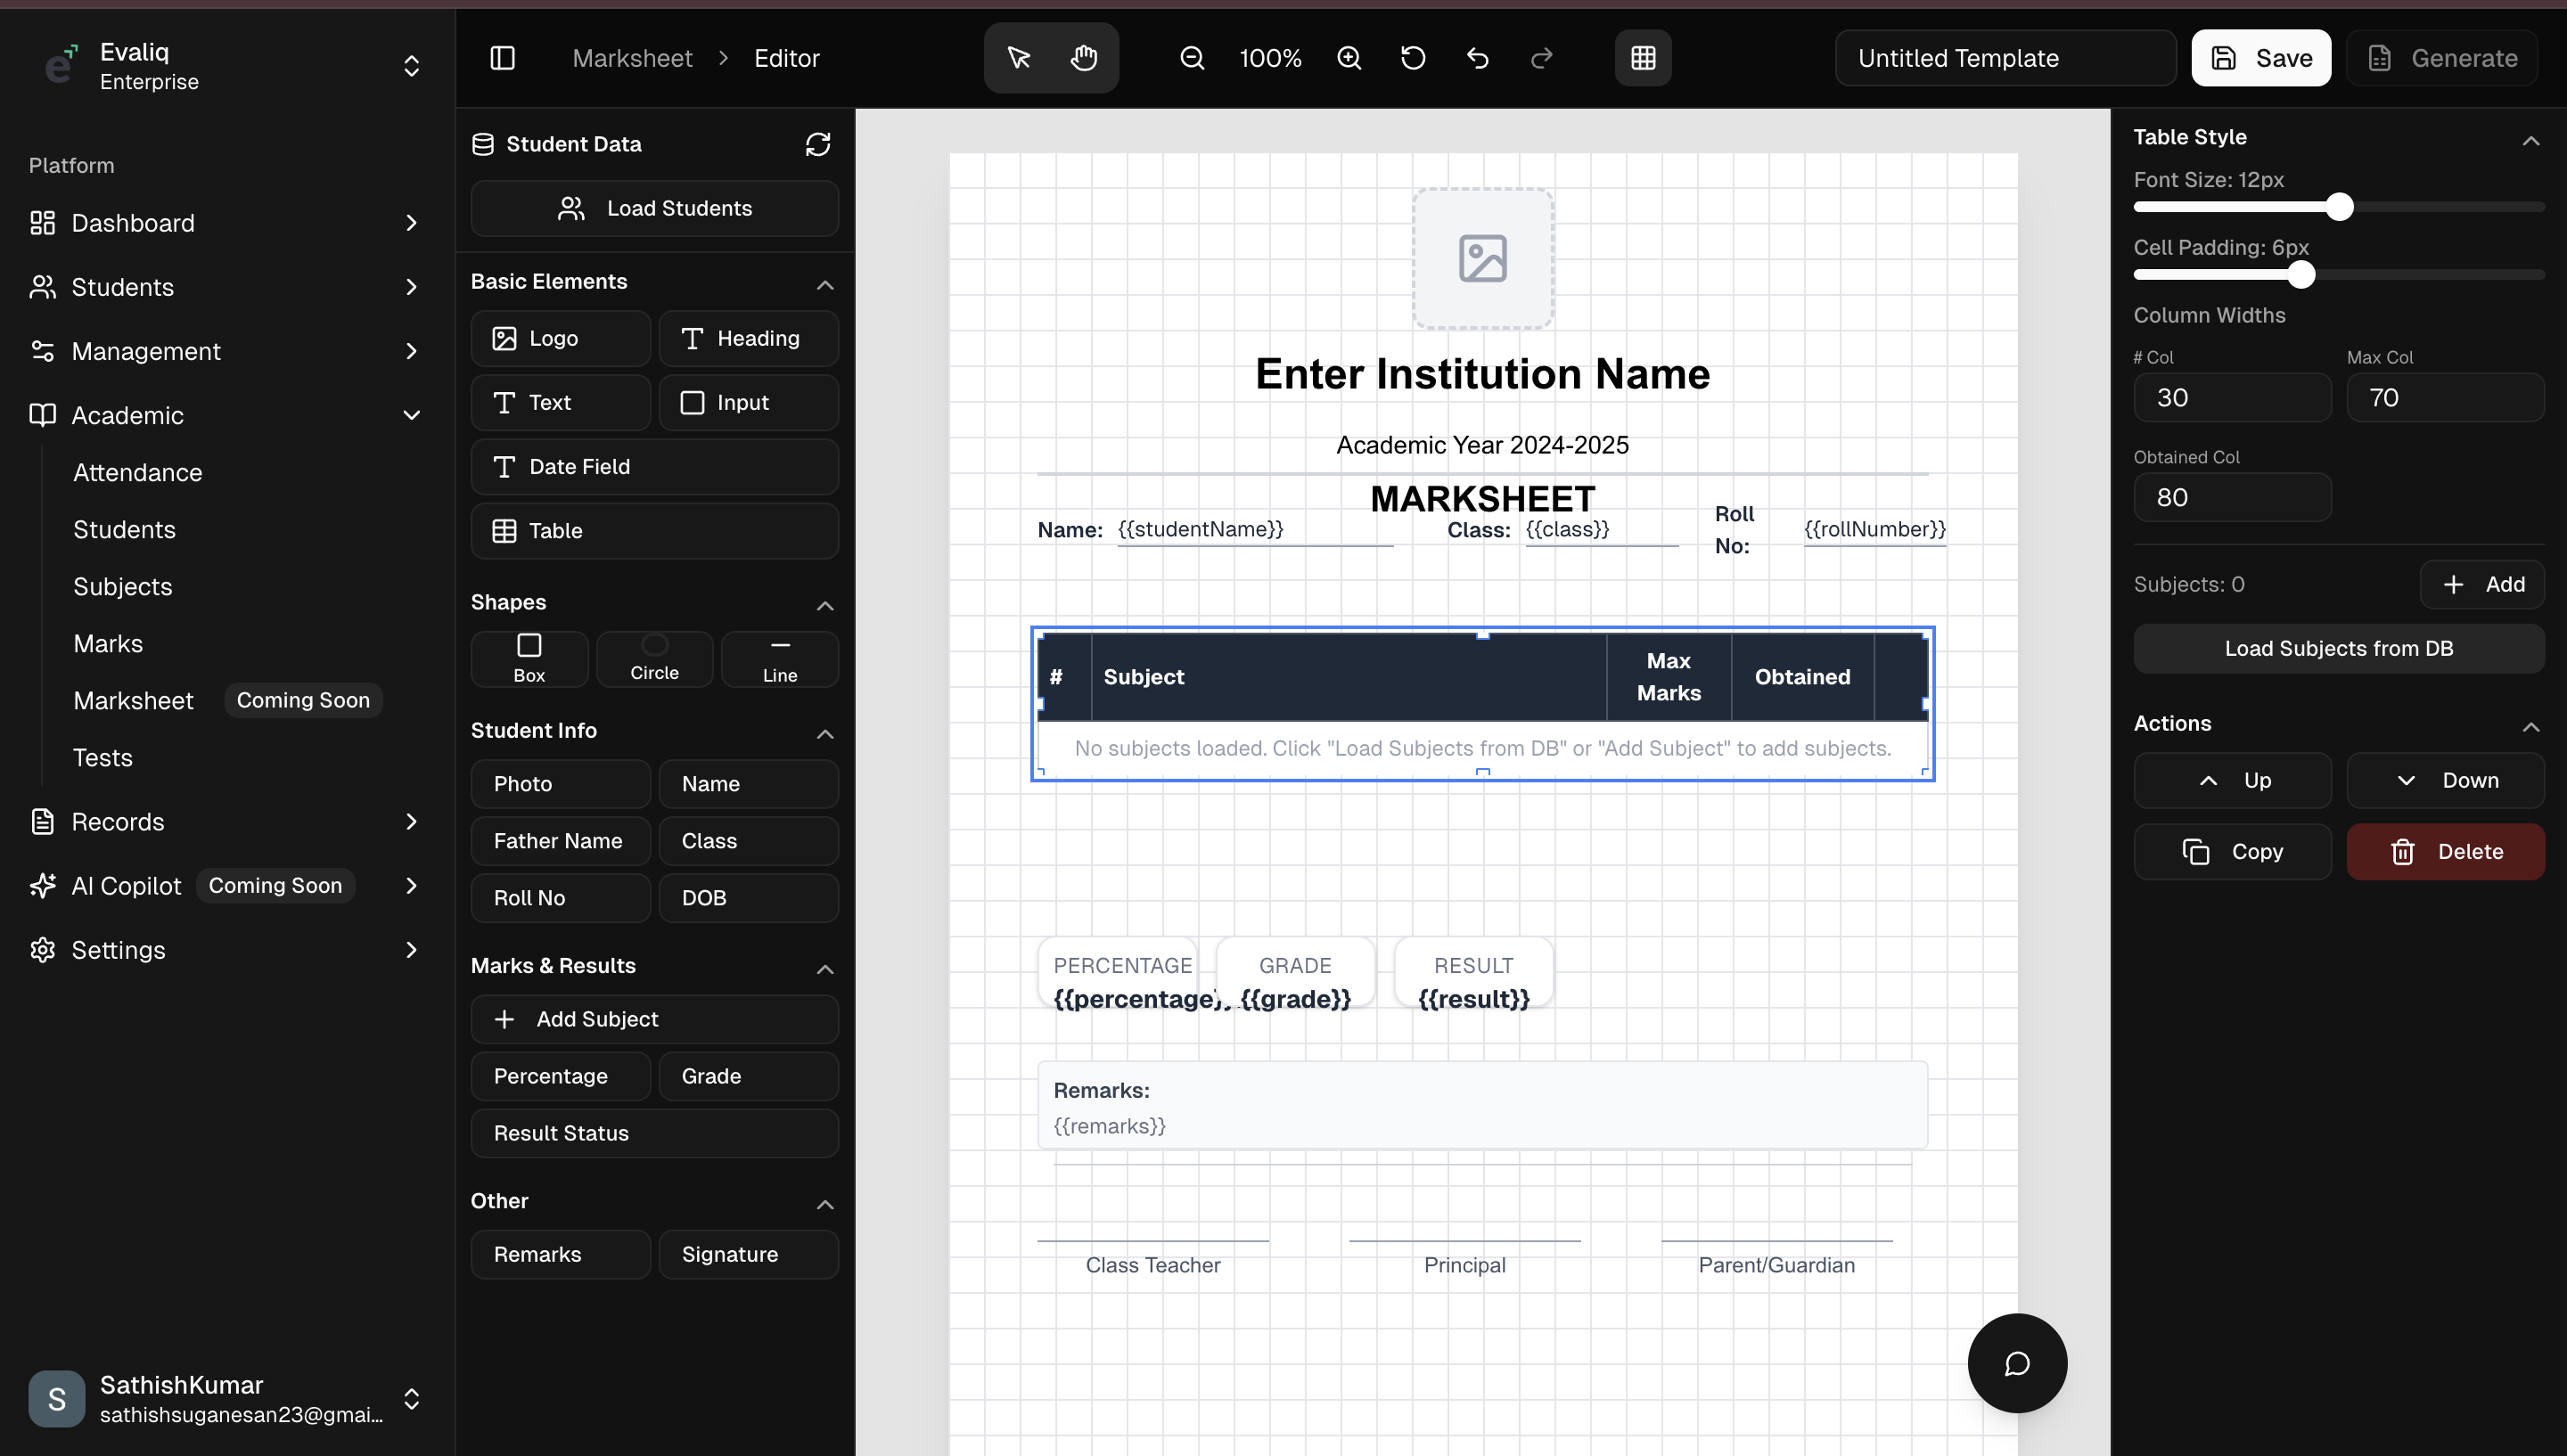Open the Evaliq Enterprise workspace switcher

pos(411,66)
